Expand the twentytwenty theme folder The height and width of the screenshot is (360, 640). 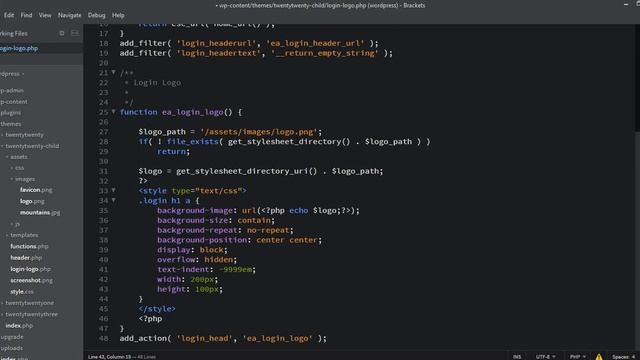pos(2,135)
